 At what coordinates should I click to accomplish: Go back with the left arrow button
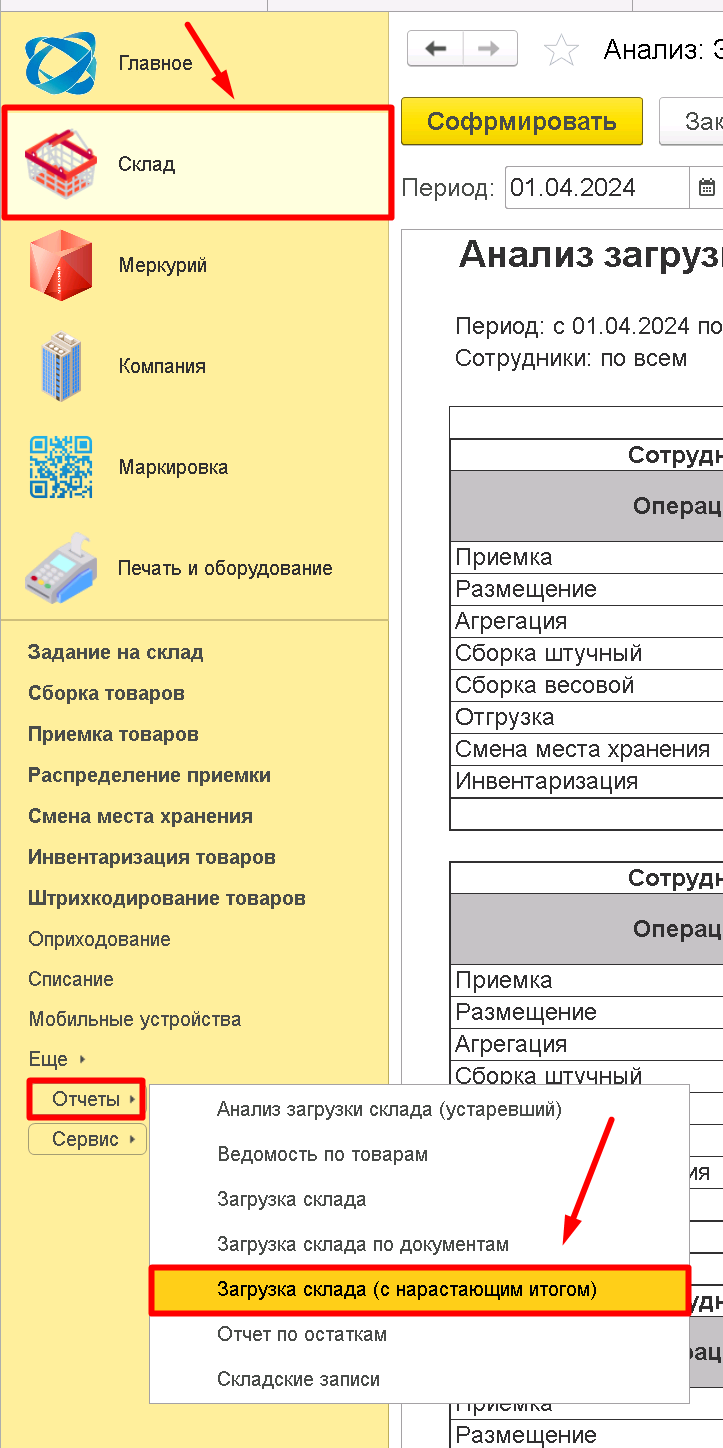pyautogui.click(x=435, y=48)
